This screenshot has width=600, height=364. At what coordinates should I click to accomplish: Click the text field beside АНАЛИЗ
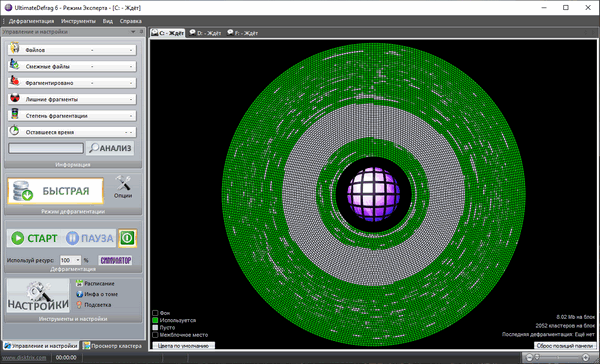pyautogui.click(x=46, y=148)
